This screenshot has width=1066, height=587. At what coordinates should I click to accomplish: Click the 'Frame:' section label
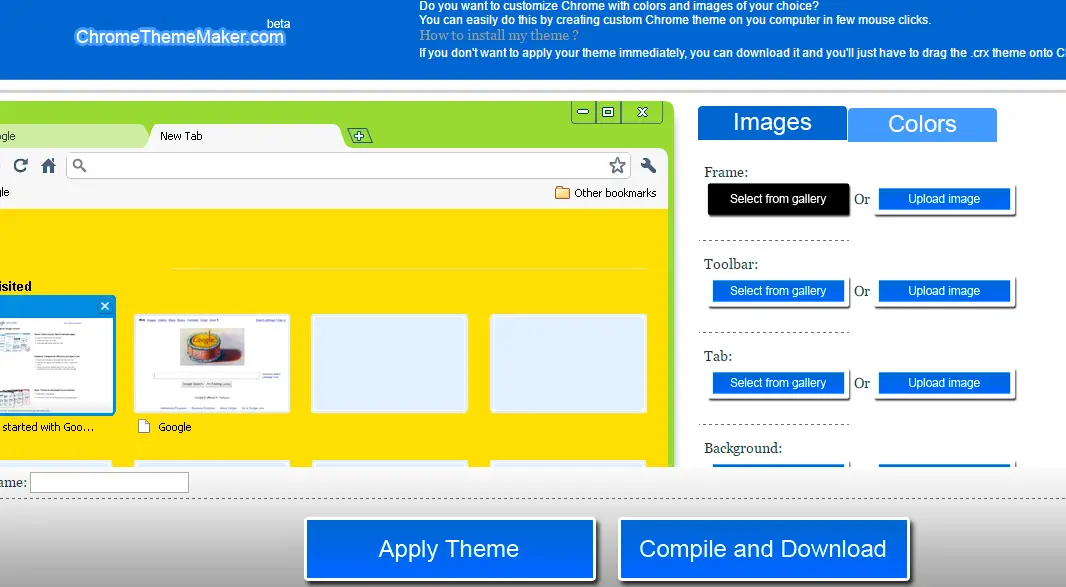[x=726, y=172]
